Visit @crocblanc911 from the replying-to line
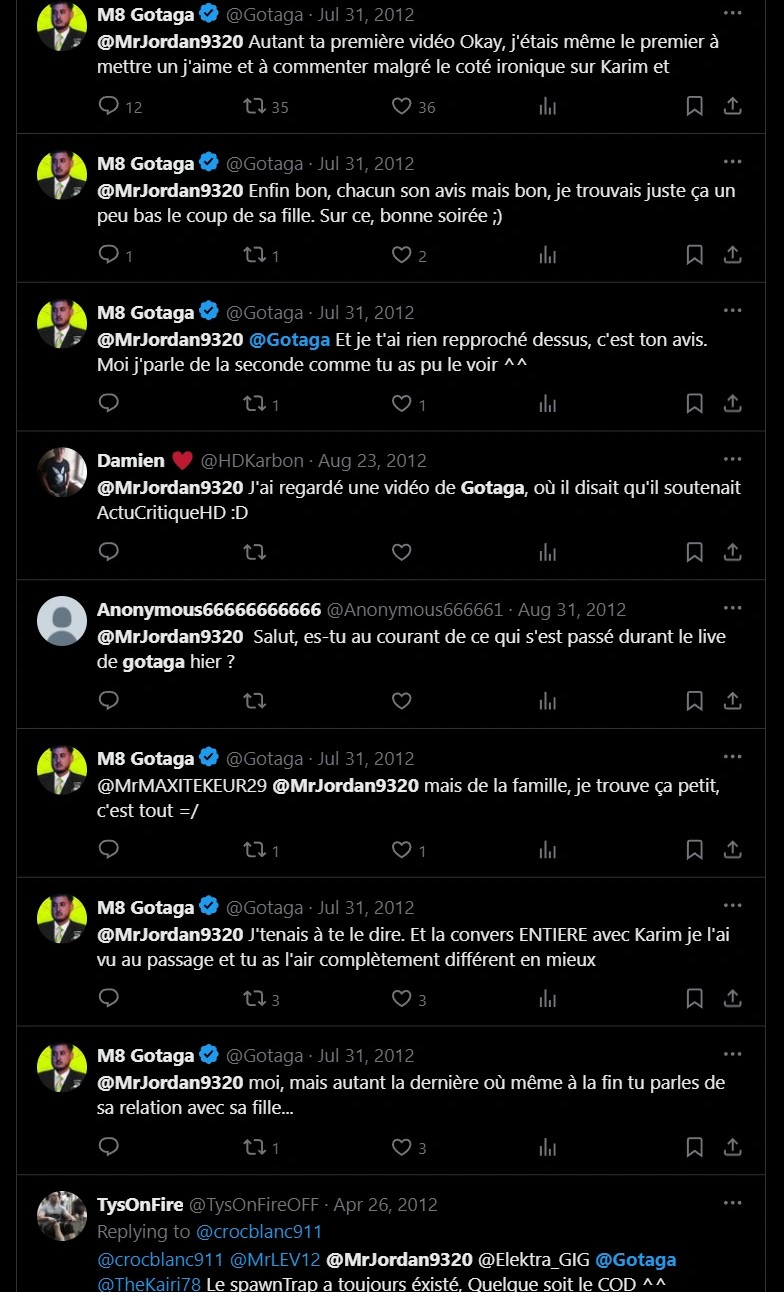Image resolution: width=784 pixels, height=1292 pixels. point(259,1231)
